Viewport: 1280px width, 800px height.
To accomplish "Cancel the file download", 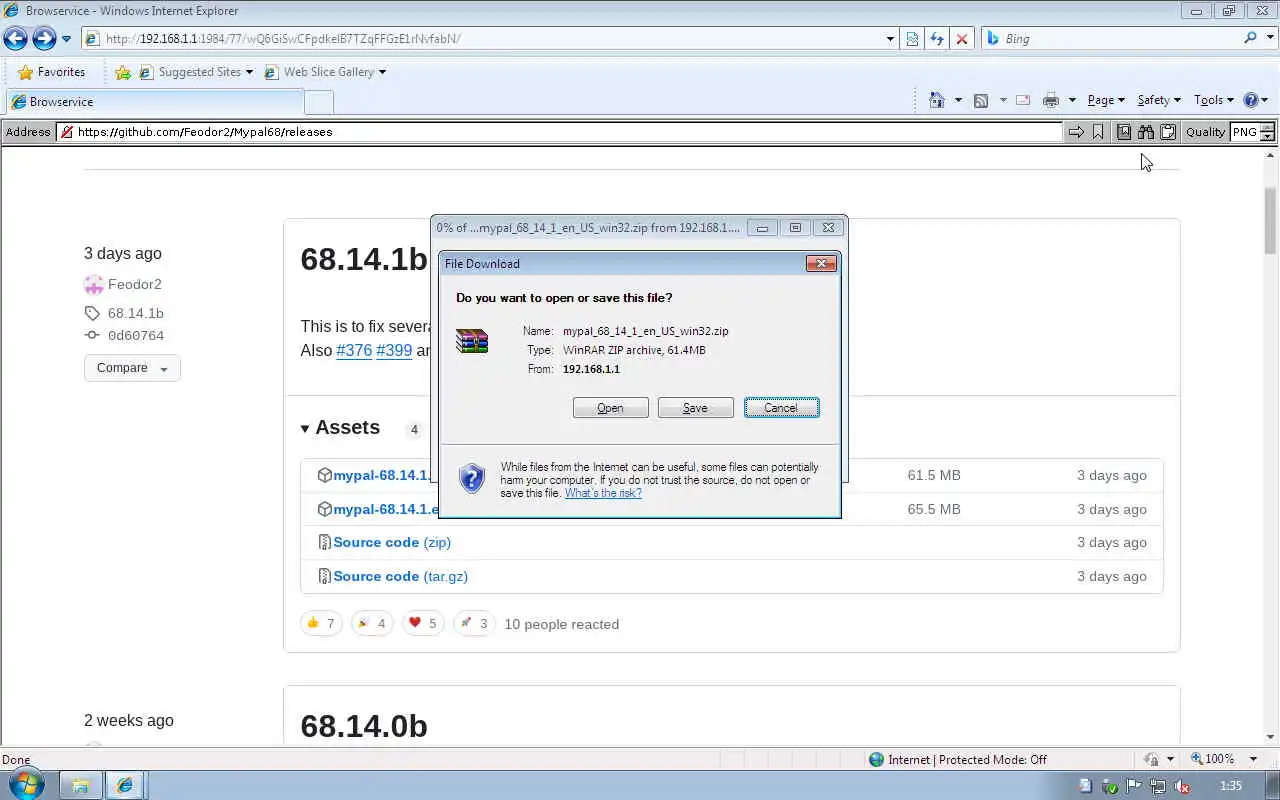I will point(781,408).
